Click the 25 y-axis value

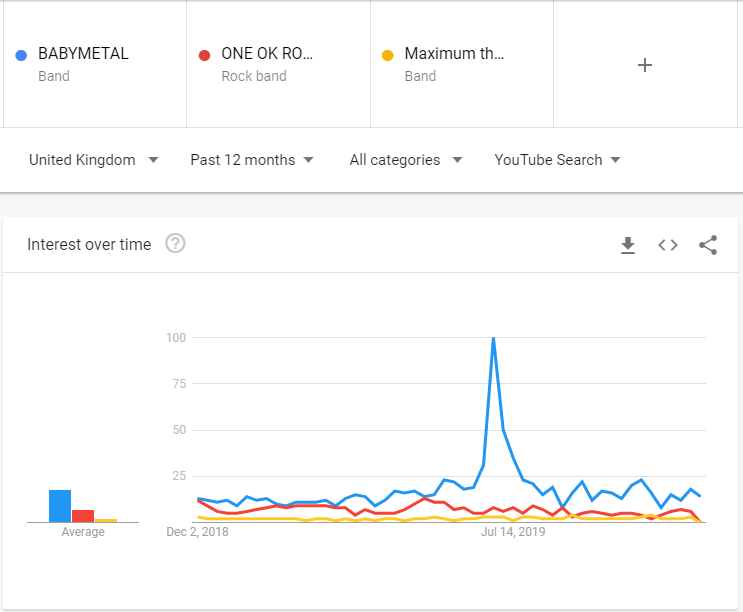(x=179, y=476)
